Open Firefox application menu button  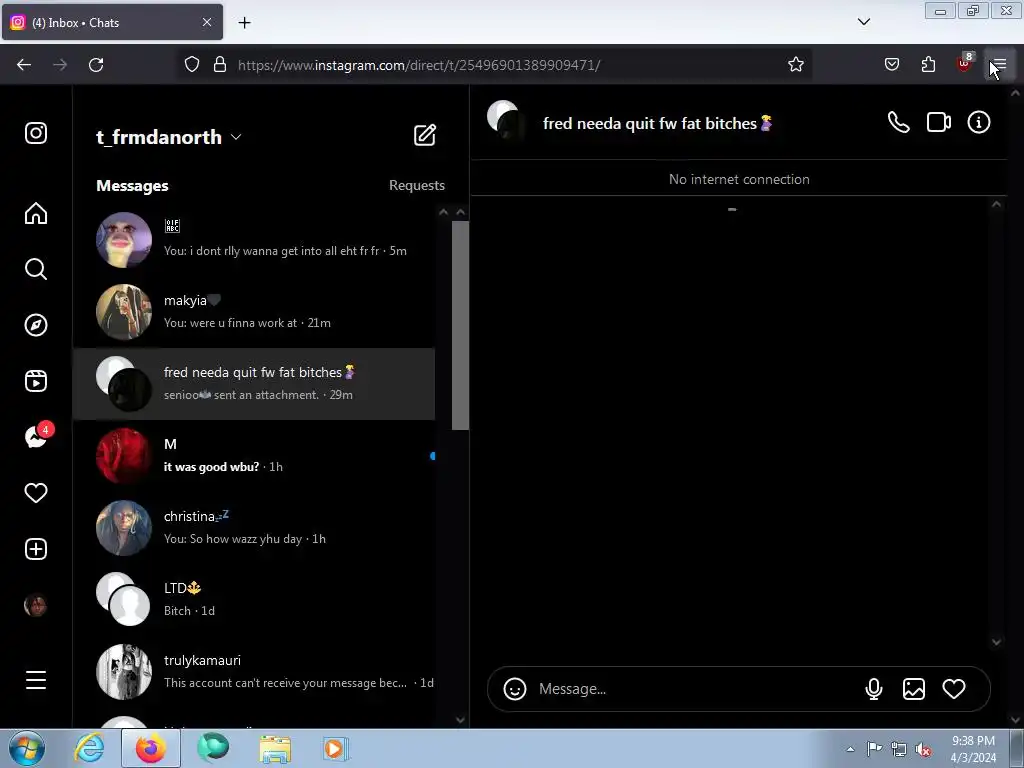click(1000, 65)
